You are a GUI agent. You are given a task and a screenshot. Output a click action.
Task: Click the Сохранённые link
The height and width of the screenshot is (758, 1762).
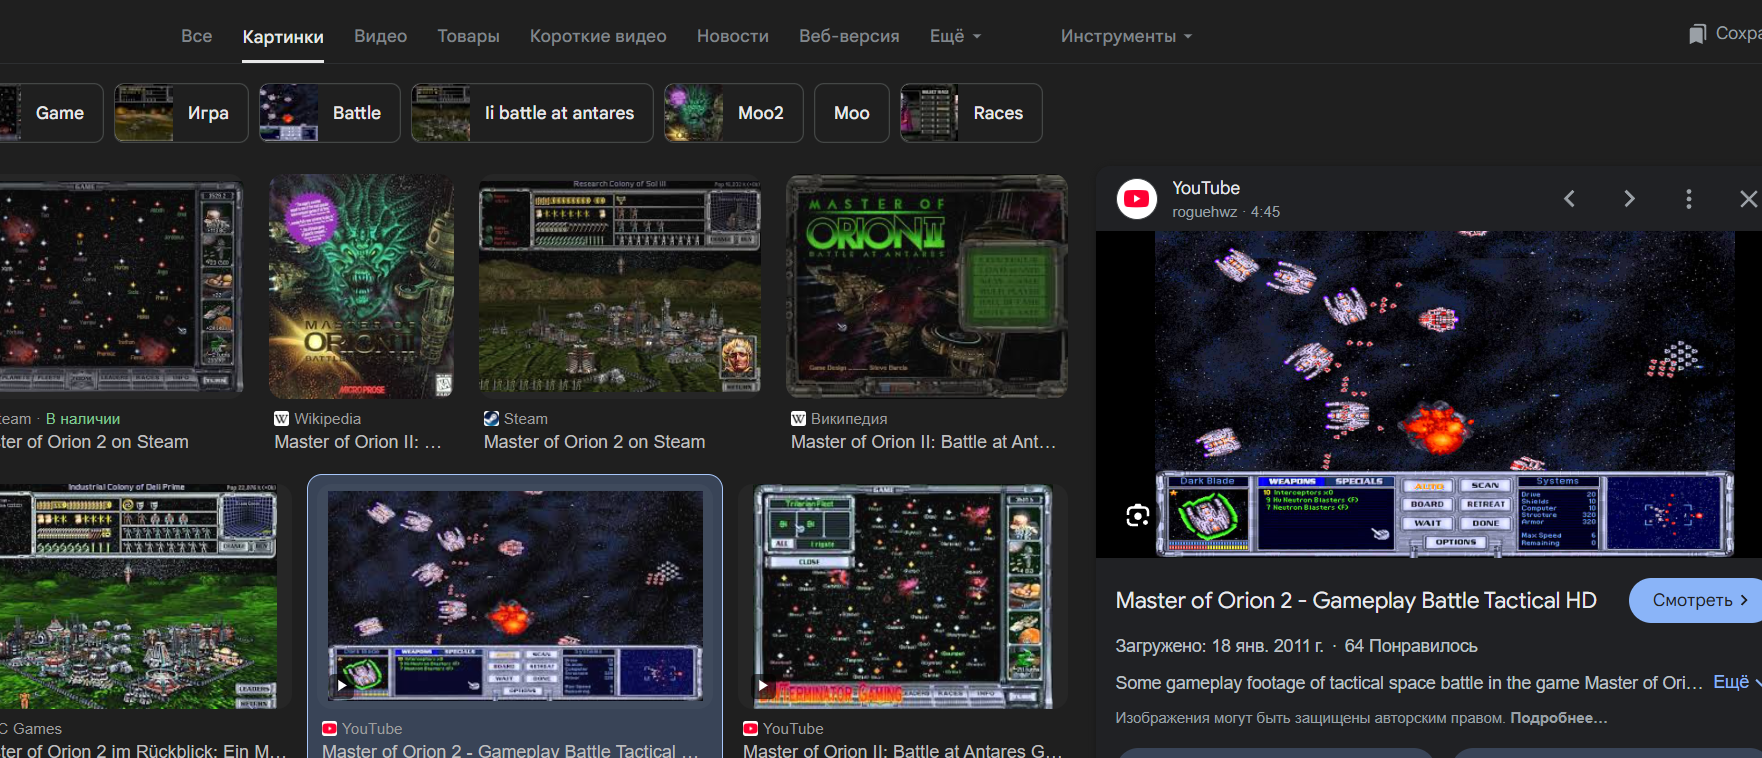click(1738, 33)
